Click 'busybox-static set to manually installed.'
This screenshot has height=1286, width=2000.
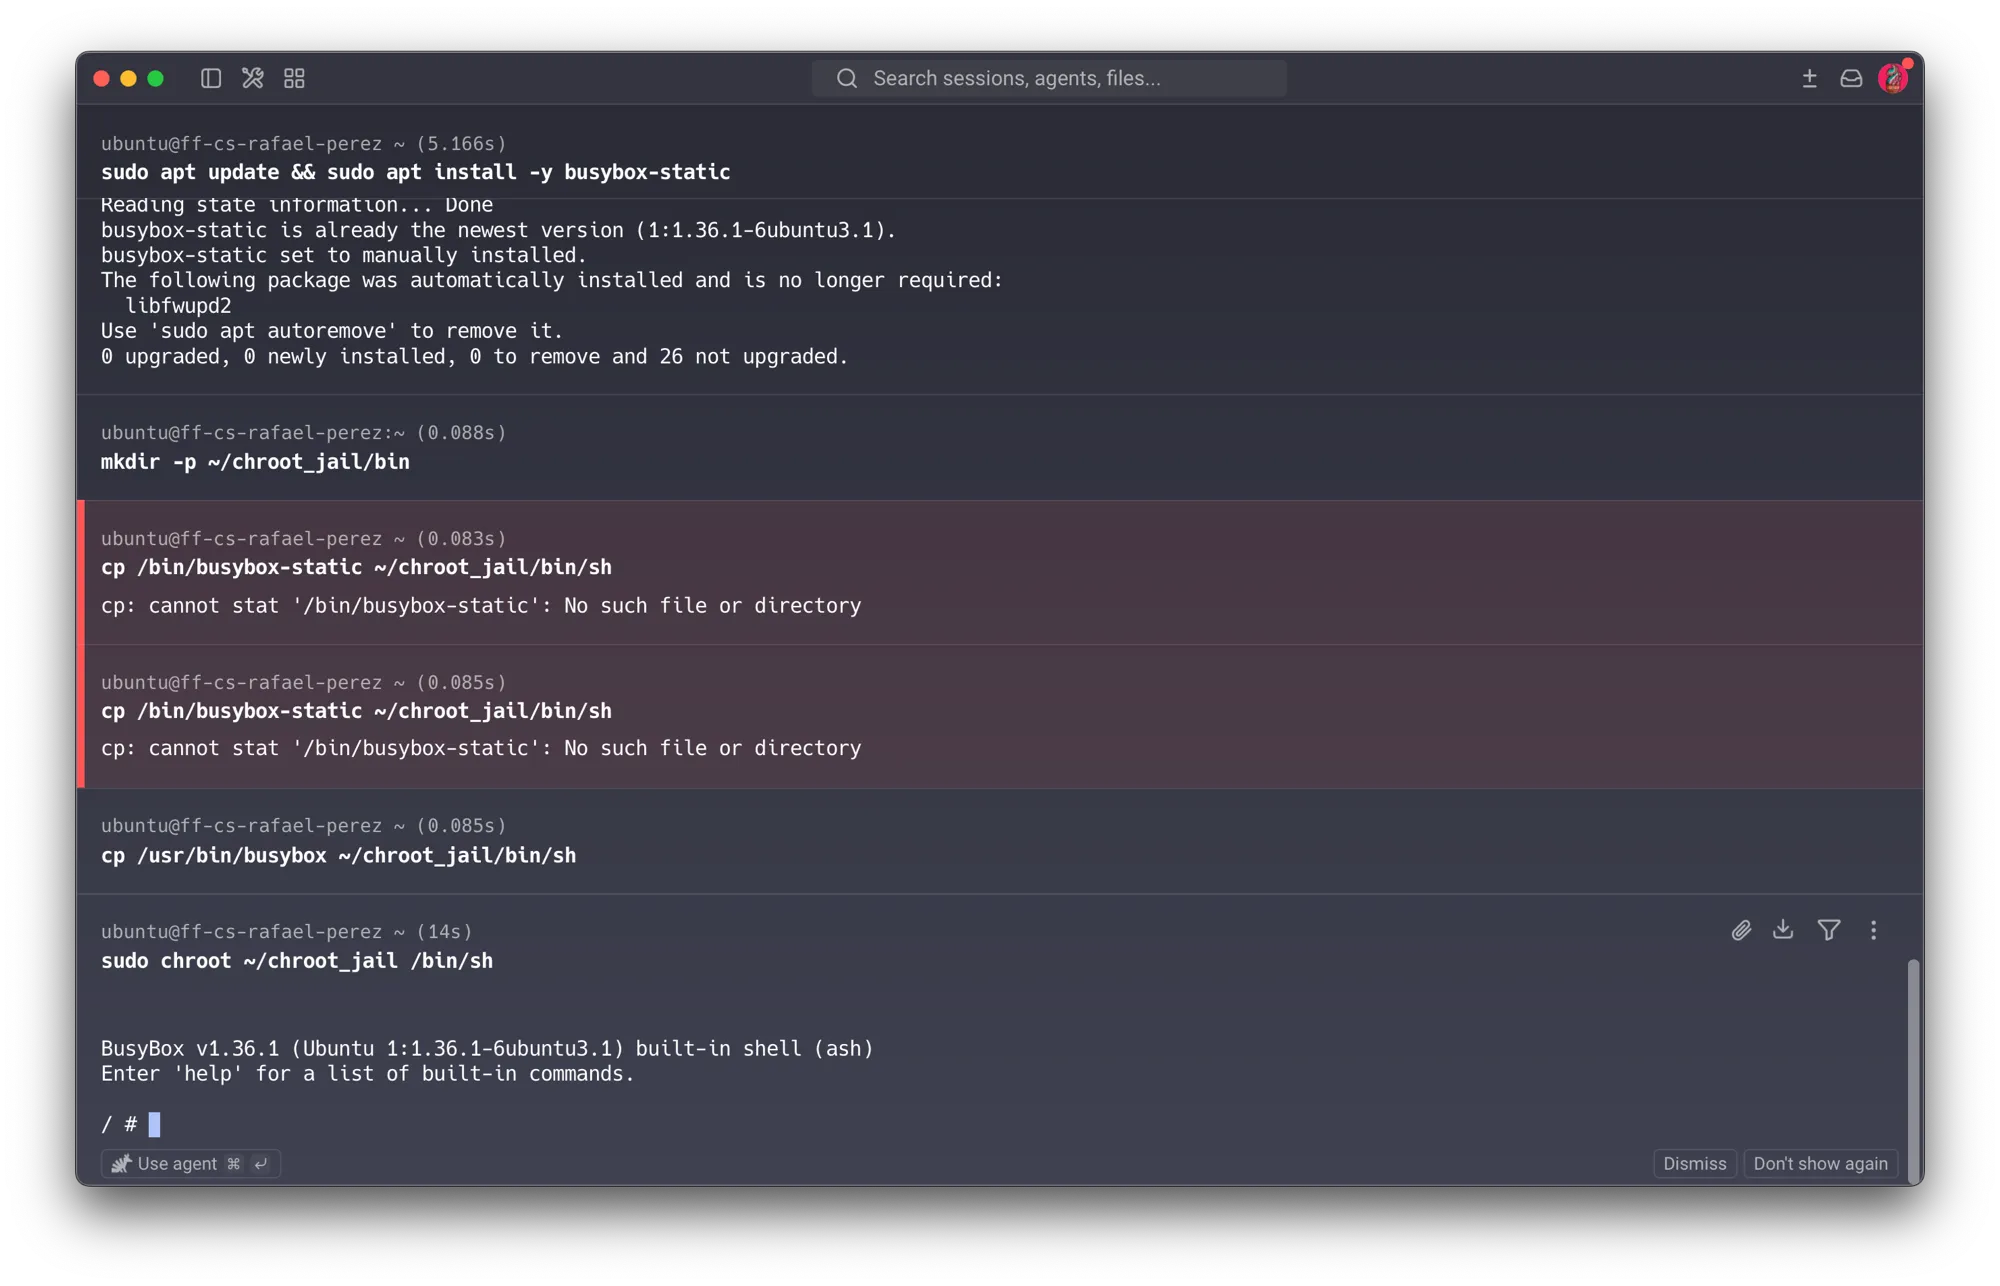click(344, 255)
